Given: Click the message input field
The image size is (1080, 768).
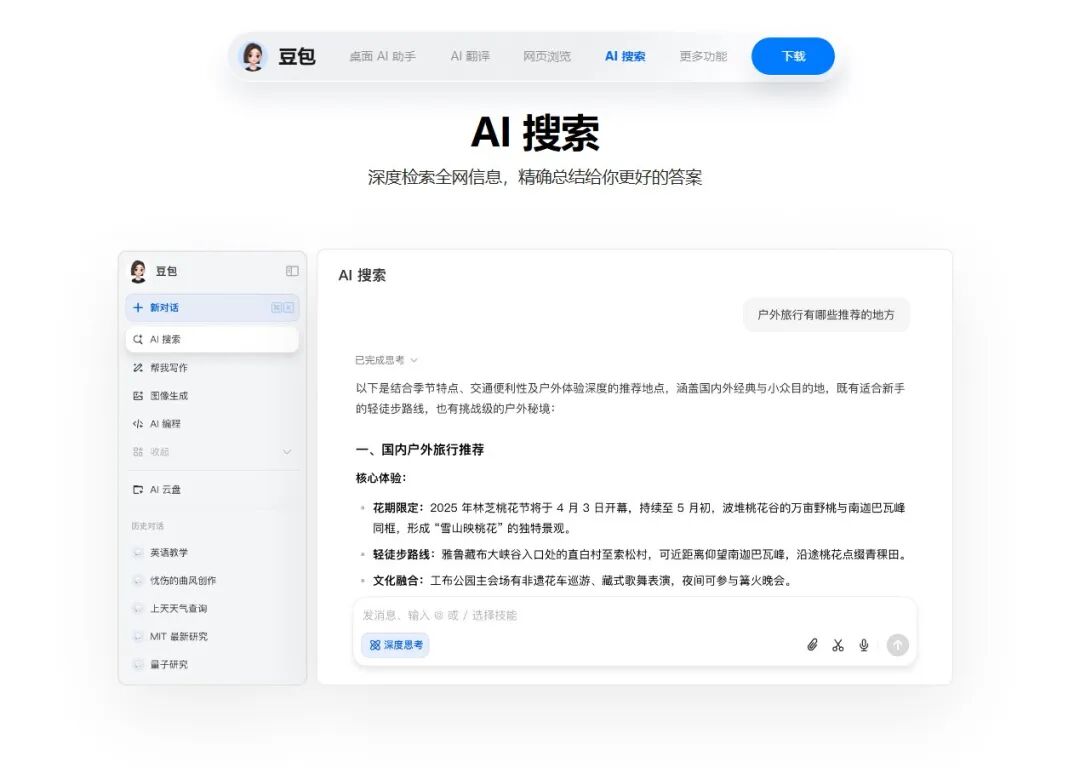Looking at the screenshot, I should coord(550,615).
